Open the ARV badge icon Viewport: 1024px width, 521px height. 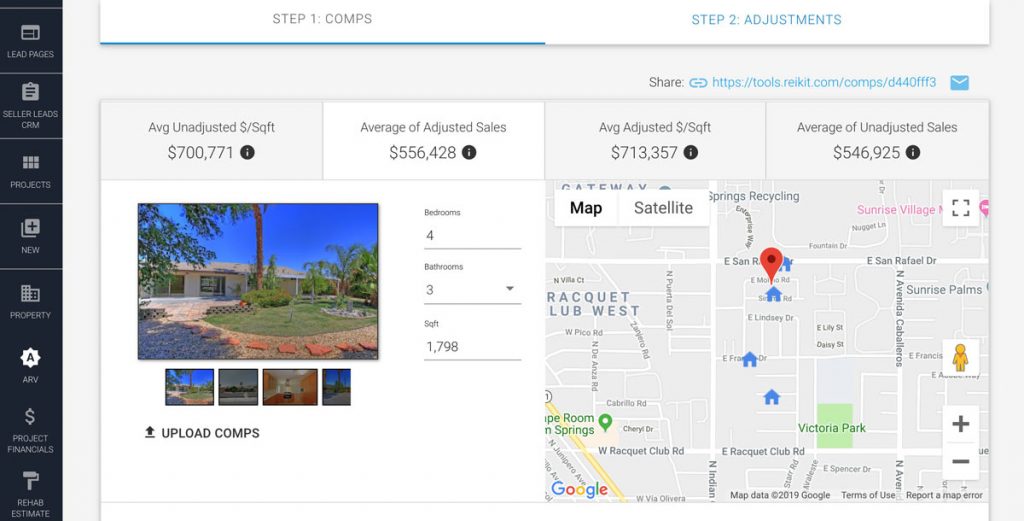click(31, 358)
